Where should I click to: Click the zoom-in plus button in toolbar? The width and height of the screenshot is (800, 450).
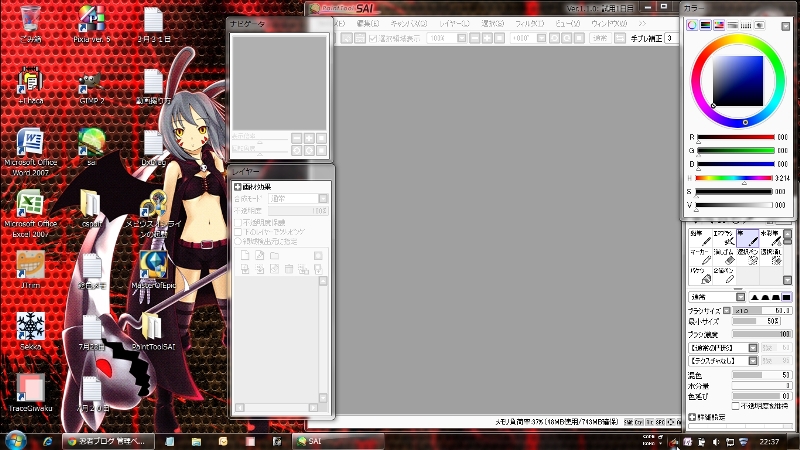point(487,38)
